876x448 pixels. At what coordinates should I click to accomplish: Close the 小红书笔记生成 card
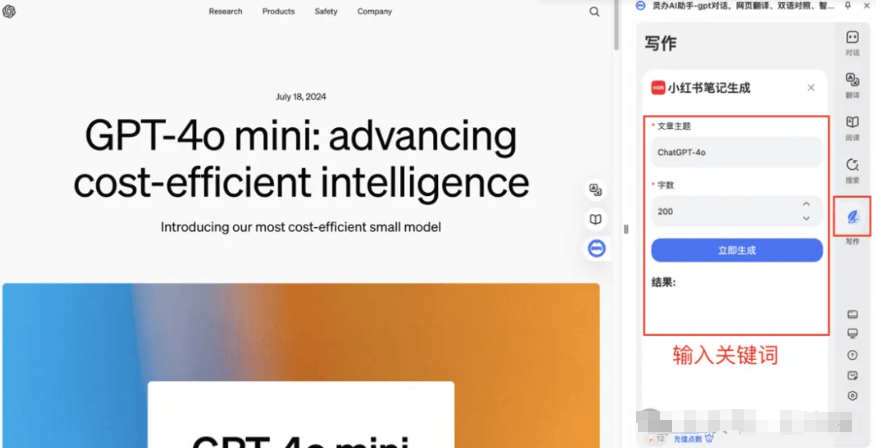[811, 88]
